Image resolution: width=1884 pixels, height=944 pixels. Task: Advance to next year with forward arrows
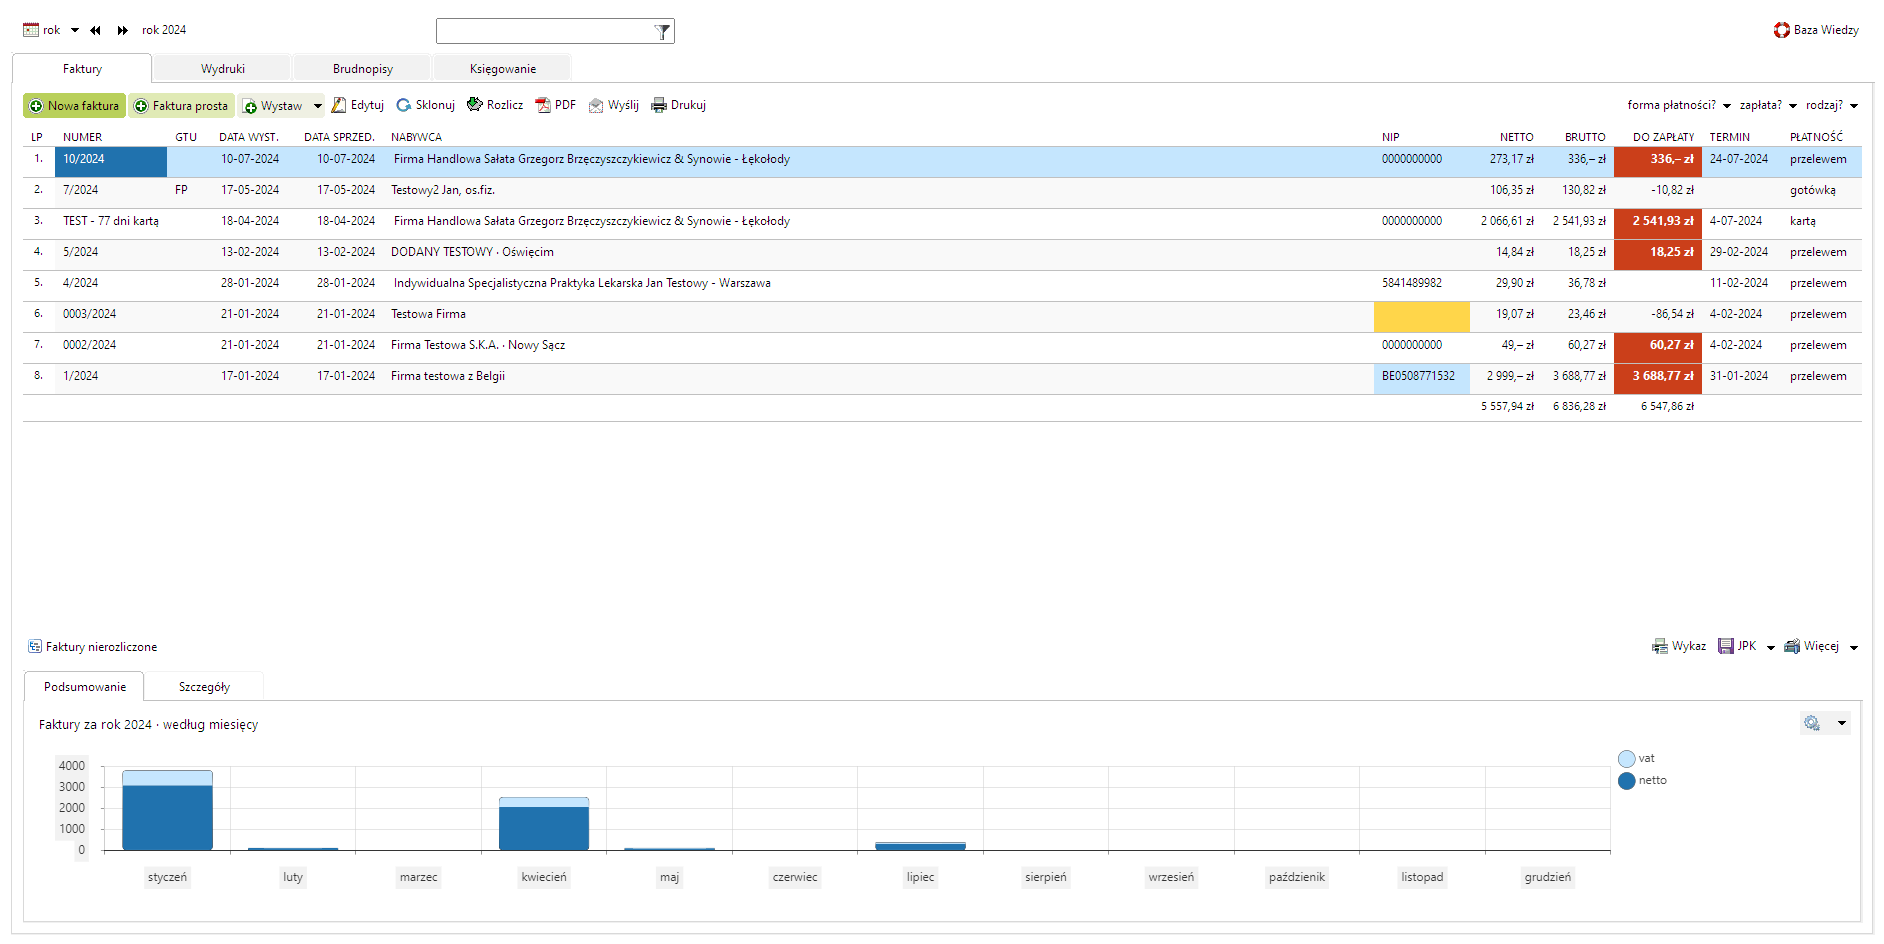tap(122, 30)
